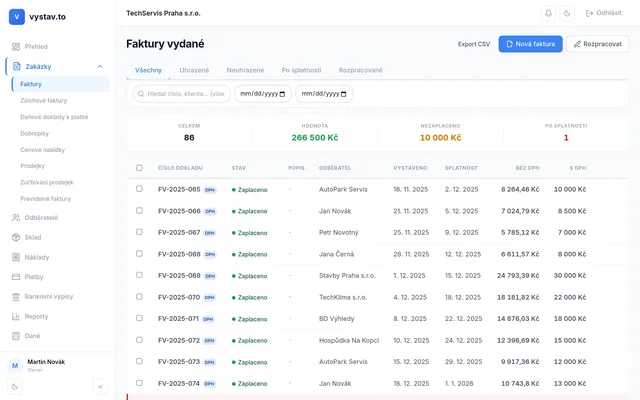Toggle dark mode moon icon in header
The height and width of the screenshot is (400, 640).
567,13
